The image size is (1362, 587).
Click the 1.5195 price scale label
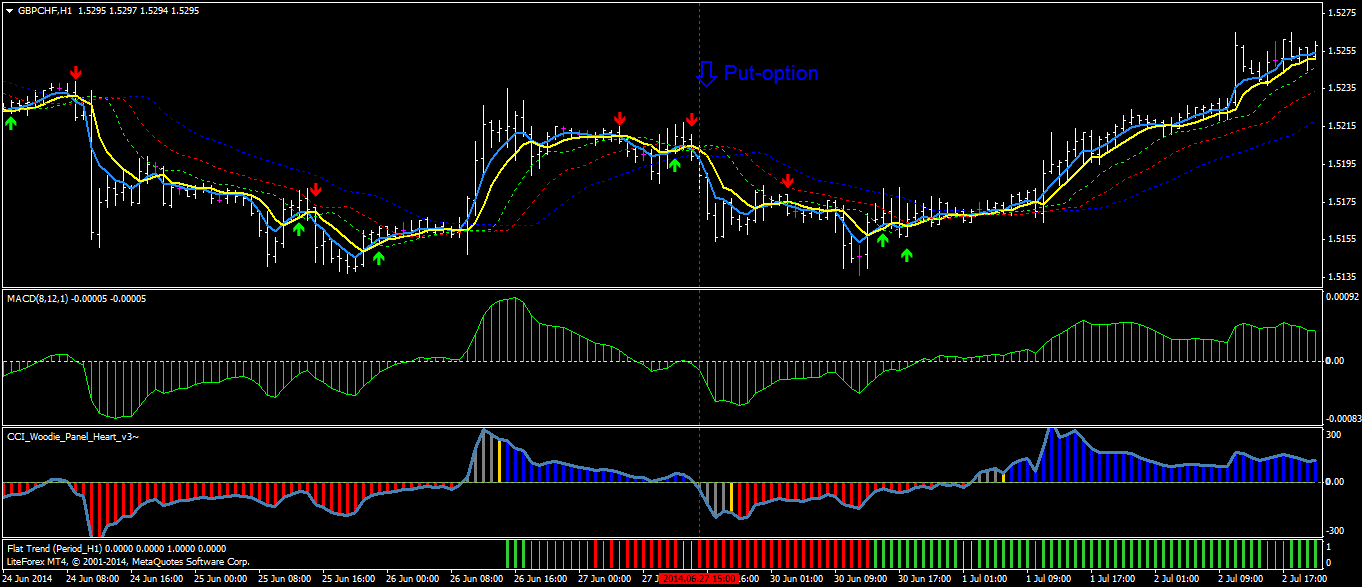[x=1340, y=163]
